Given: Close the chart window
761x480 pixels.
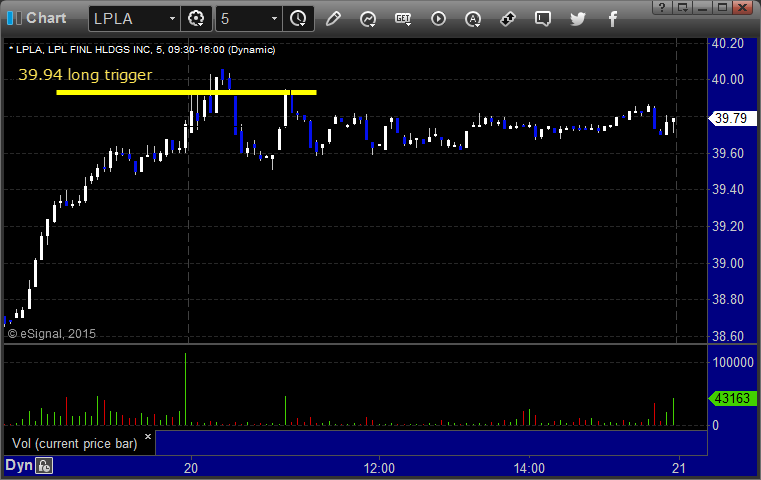Looking at the screenshot, I should [x=743, y=7].
